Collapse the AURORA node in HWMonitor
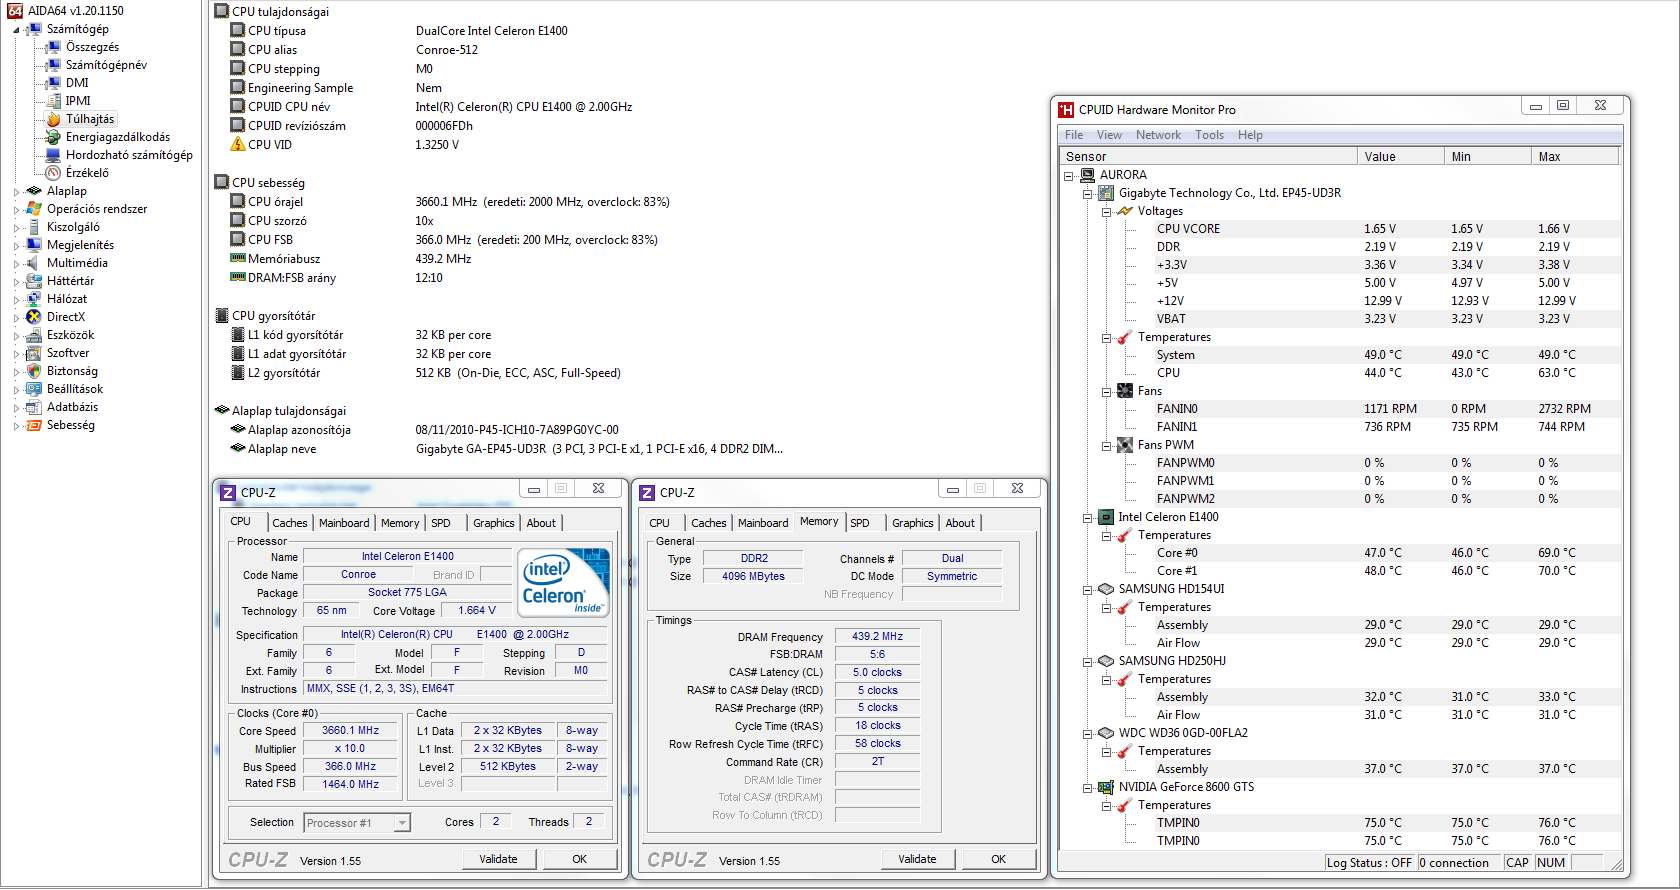The width and height of the screenshot is (1680, 890). (x=1069, y=175)
